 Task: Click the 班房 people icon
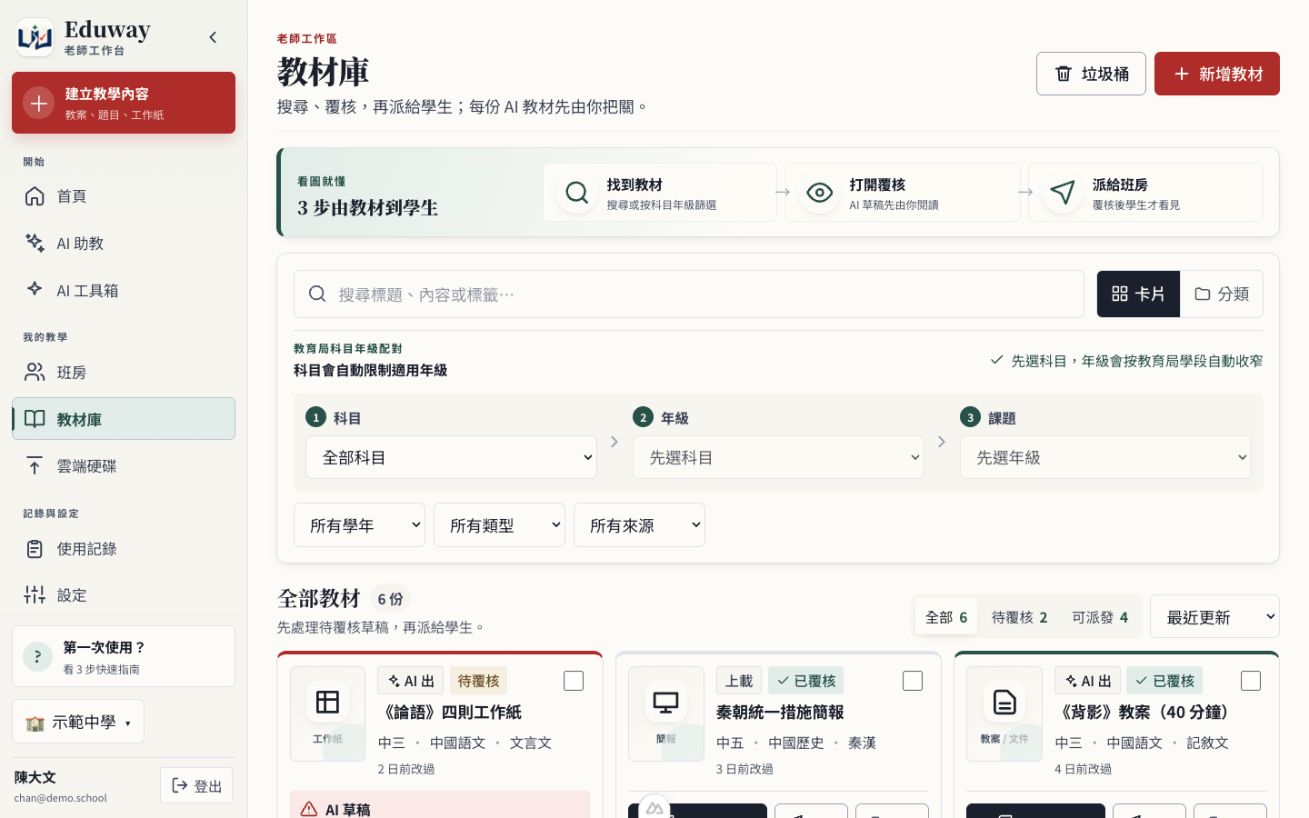35,372
